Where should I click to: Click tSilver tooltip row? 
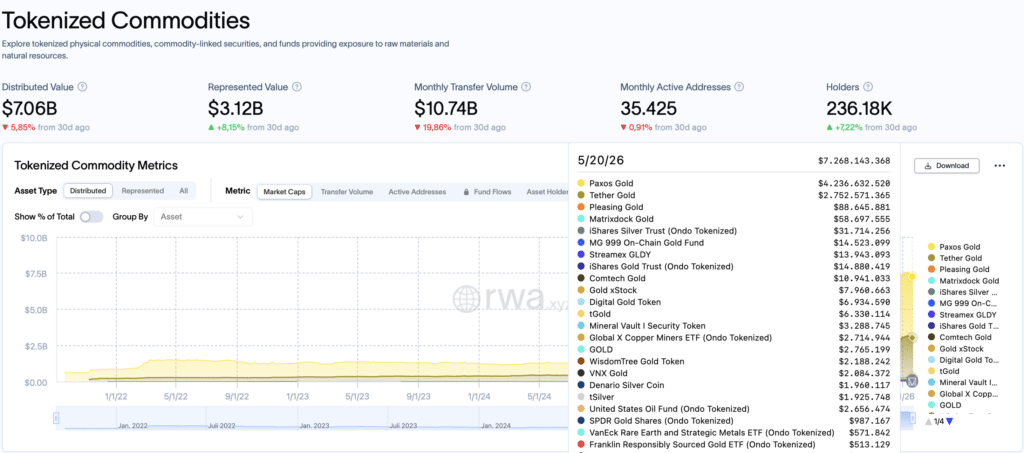click(733, 397)
